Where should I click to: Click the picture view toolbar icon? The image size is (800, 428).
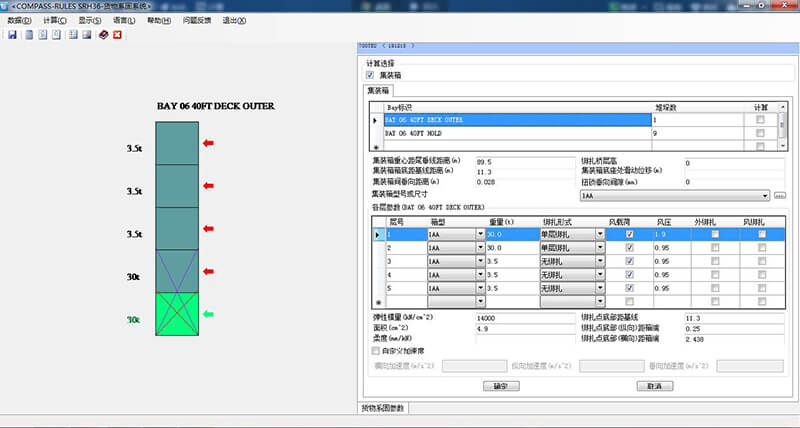[87, 35]
